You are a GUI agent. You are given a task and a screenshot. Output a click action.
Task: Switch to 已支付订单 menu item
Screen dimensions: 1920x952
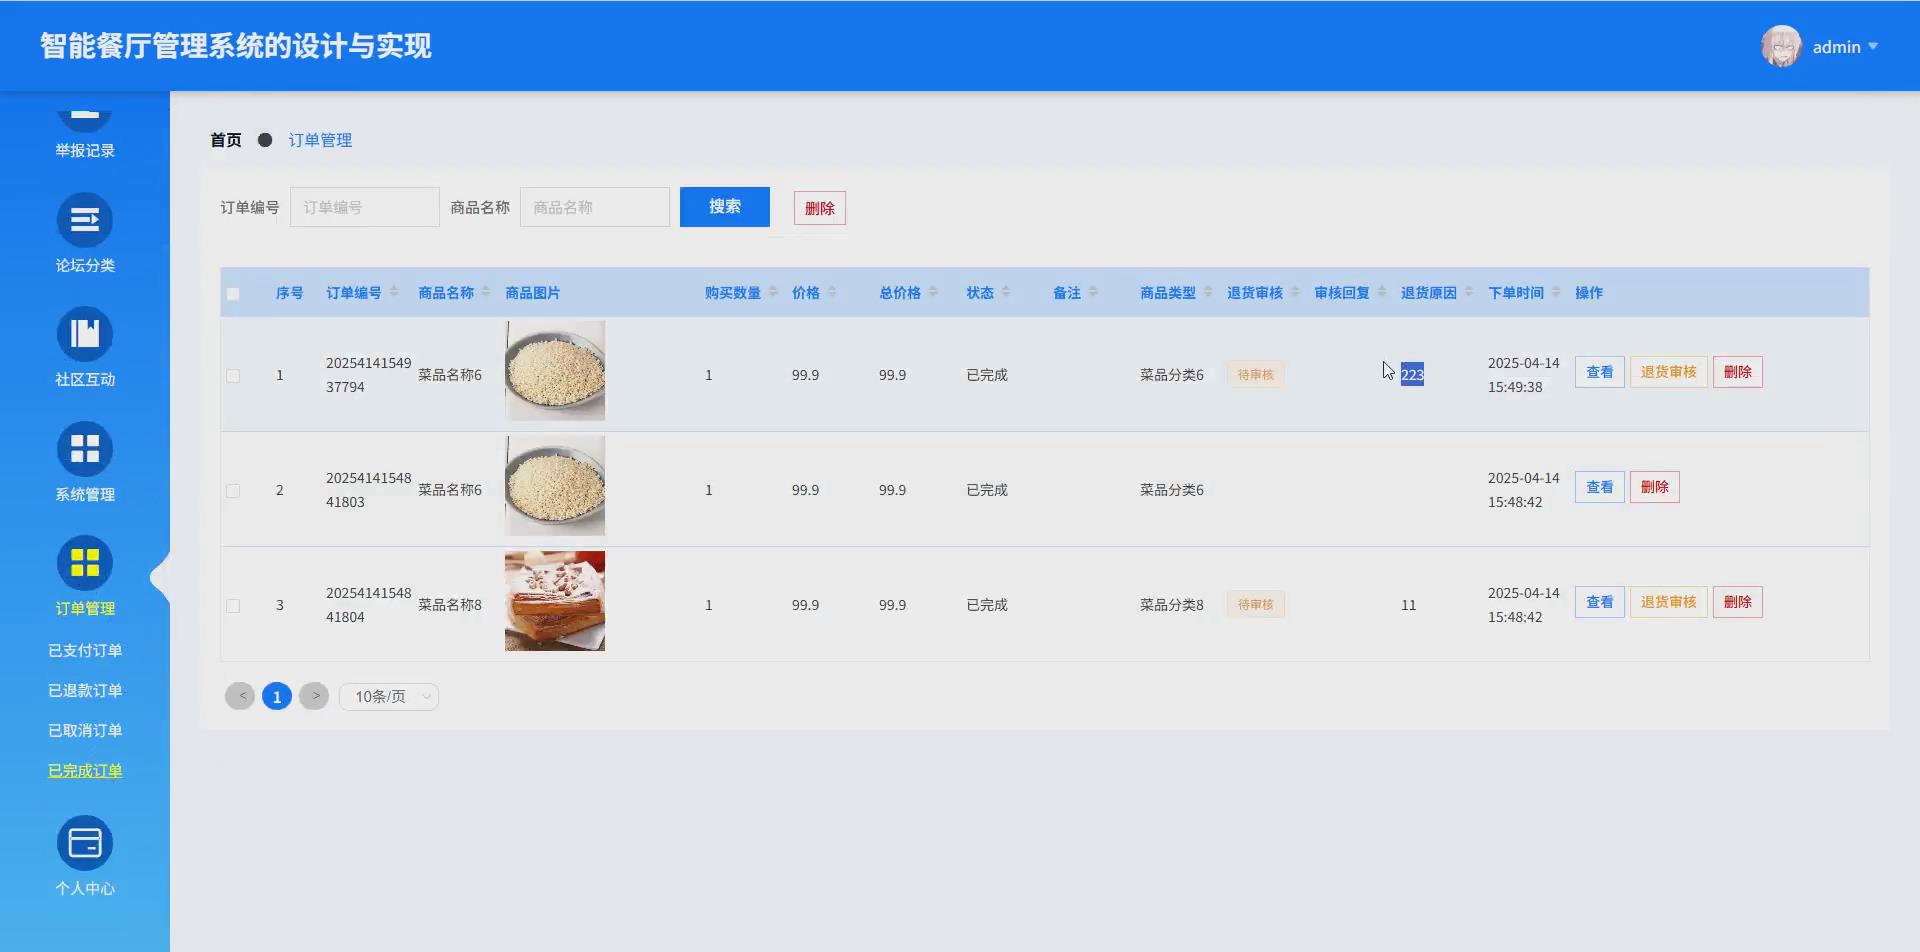tap(85, 649)
